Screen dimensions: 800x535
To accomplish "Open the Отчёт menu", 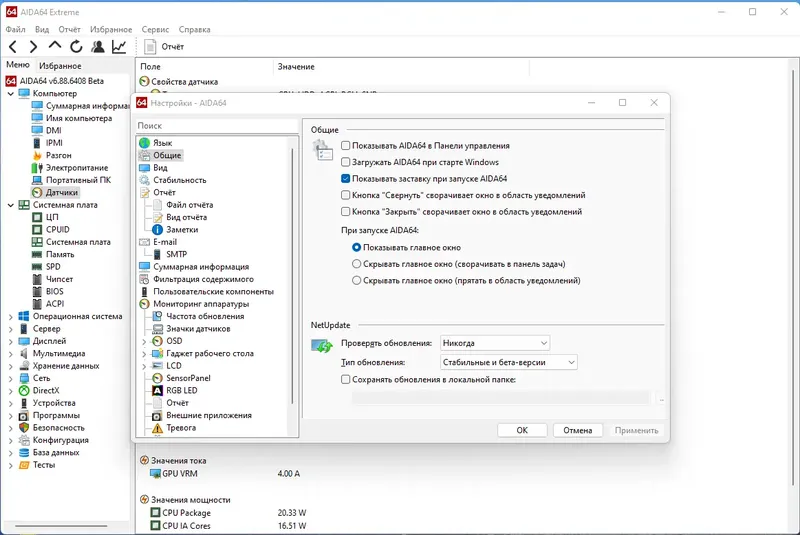I will pyautogui.click(x=69, y=30).
